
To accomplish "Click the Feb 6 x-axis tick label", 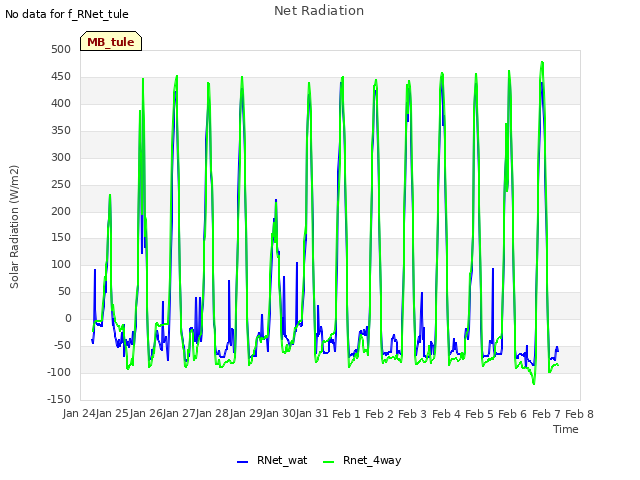I will [513, 414].
